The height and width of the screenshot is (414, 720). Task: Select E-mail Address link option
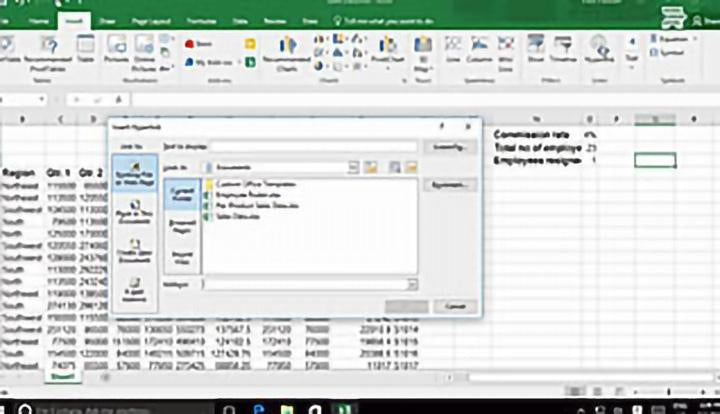pyautogui.click(x=135, y=290)
